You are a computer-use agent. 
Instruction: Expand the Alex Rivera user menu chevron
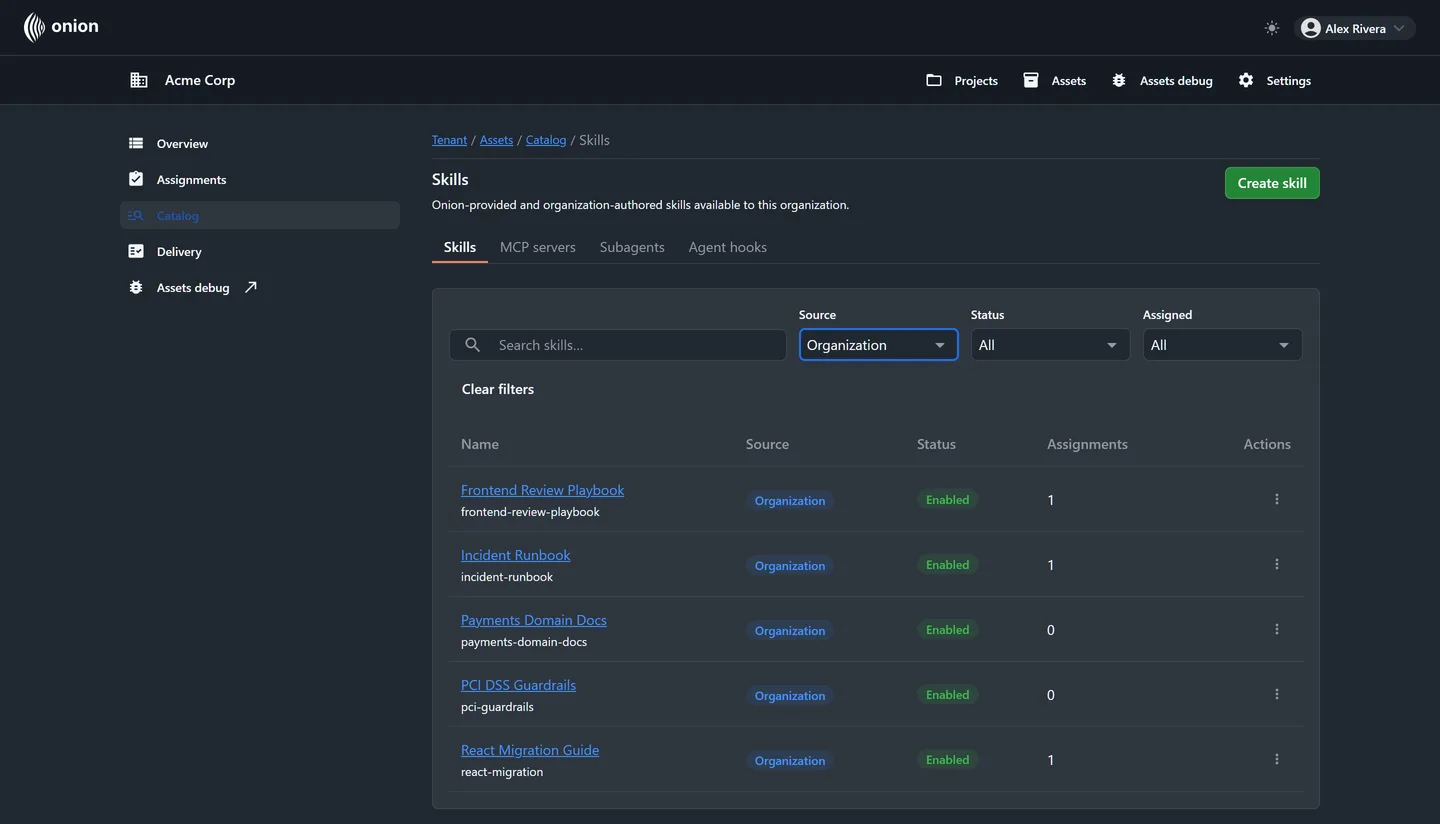click(x=1399, y=28)
